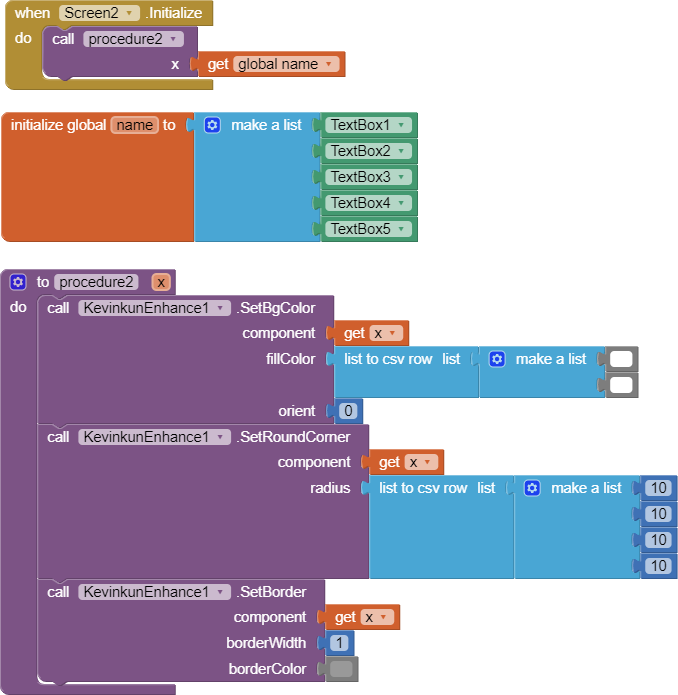Click gear icon on radius make a list

pos(532,488)
